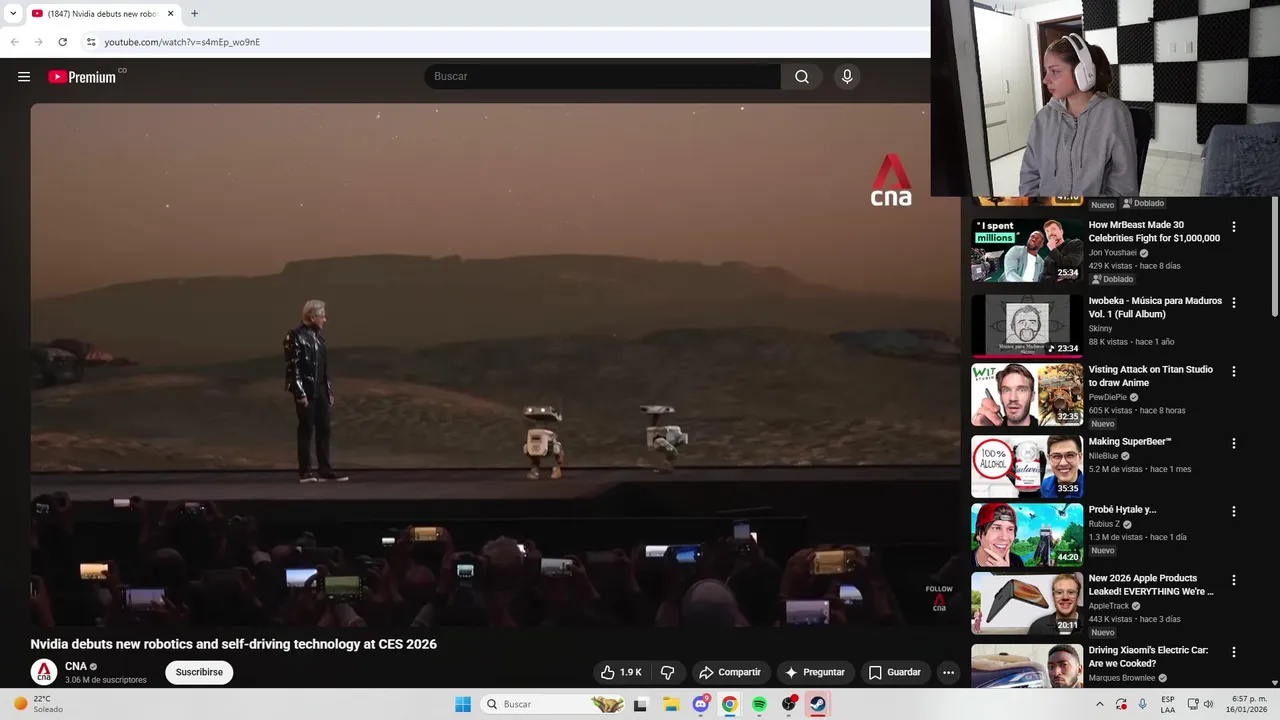Open the YouTube hamburger guide menu
1280x720 pixels.
coord(24,77)
